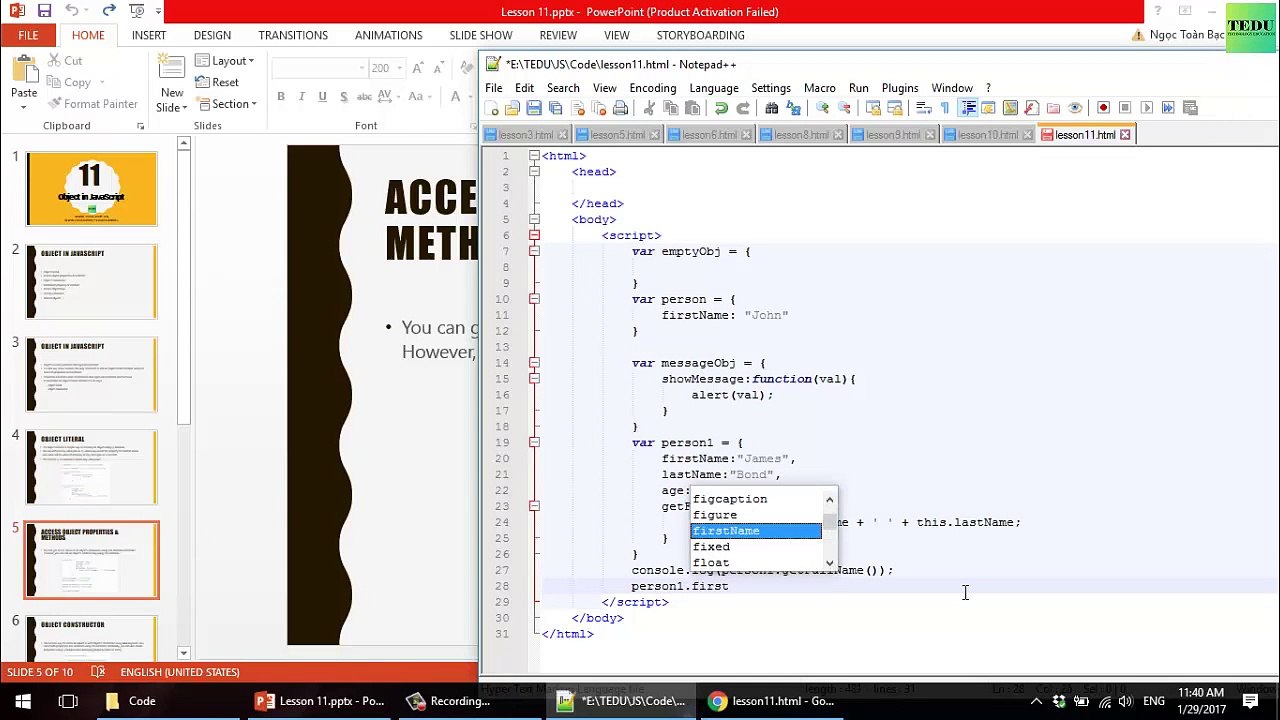
Task: Select float in the autocomplete list
Action: [756, 562]
